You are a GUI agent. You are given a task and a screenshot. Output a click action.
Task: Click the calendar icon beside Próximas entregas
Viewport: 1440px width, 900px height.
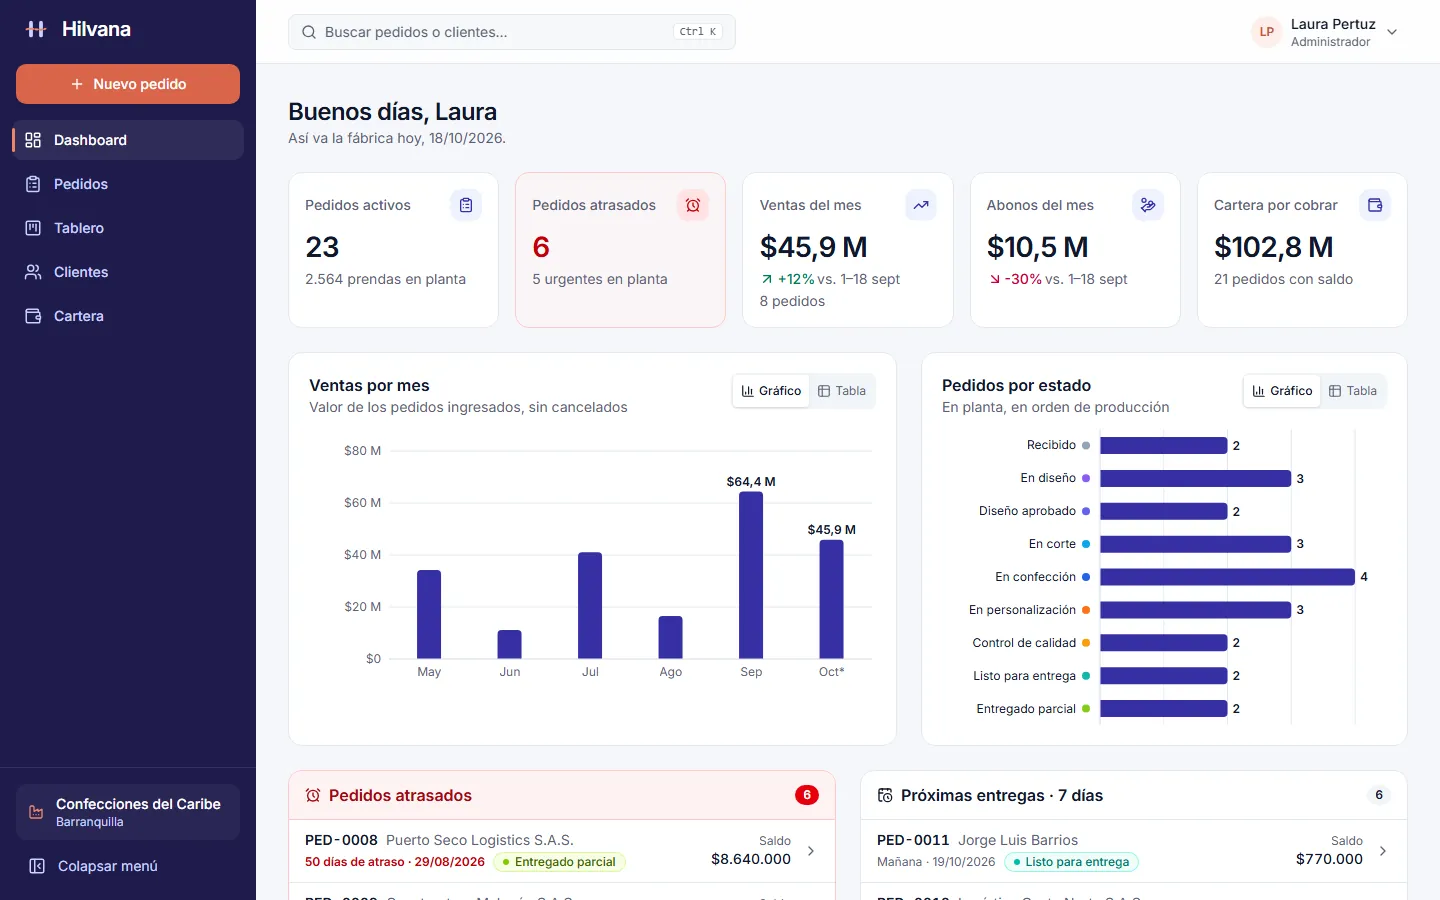point(885,795)
